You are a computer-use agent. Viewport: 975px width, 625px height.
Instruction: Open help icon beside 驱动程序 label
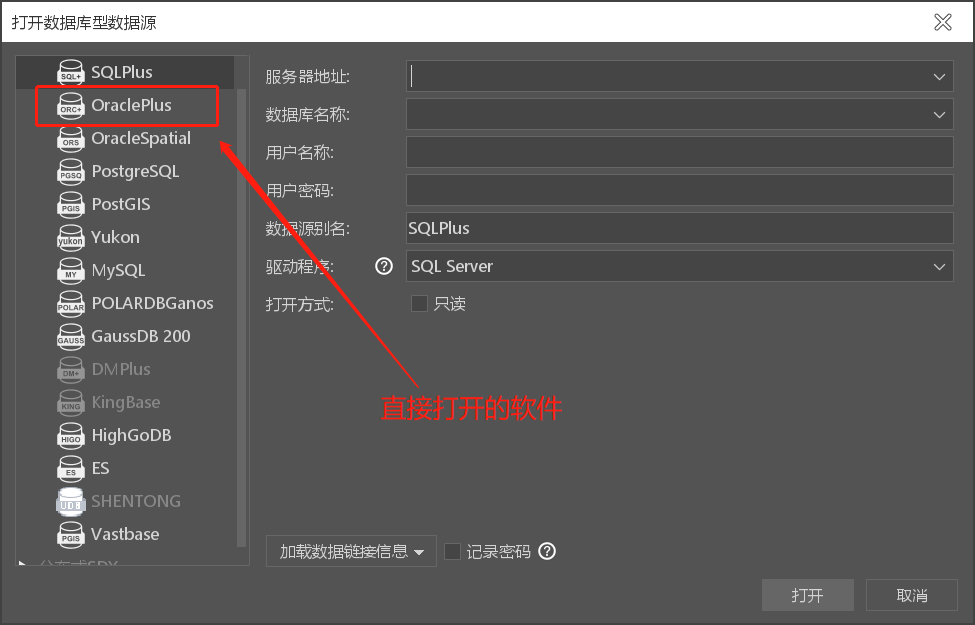[384, 266]
